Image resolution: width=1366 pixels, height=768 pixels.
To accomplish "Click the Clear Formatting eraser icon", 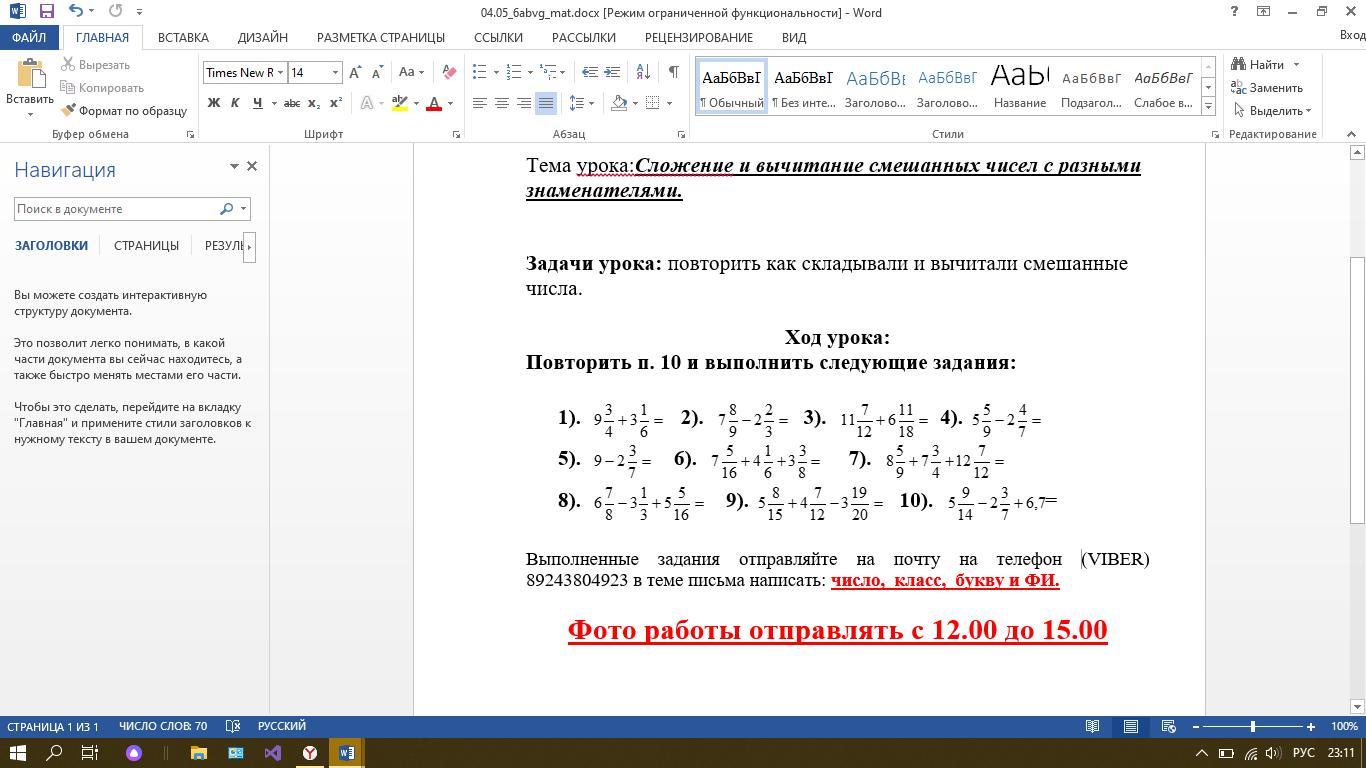I will click(449, 72).
